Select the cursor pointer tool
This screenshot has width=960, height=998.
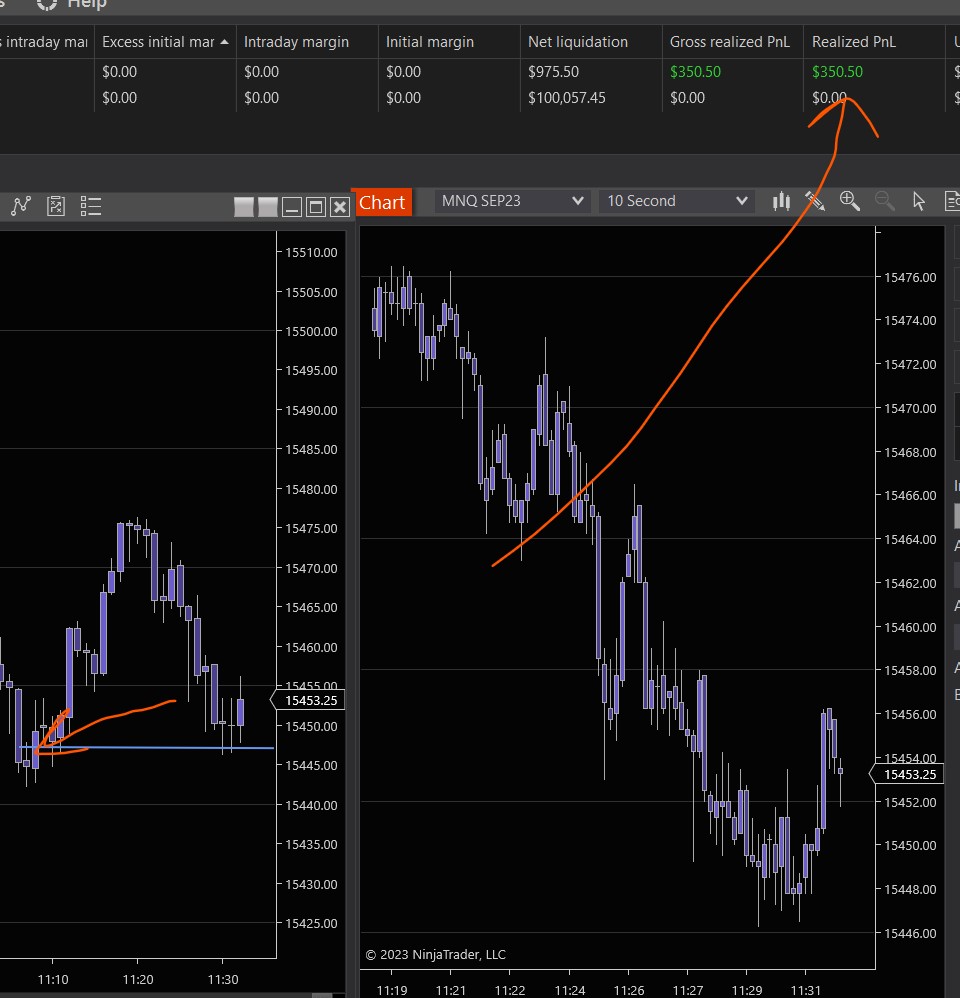919,202
